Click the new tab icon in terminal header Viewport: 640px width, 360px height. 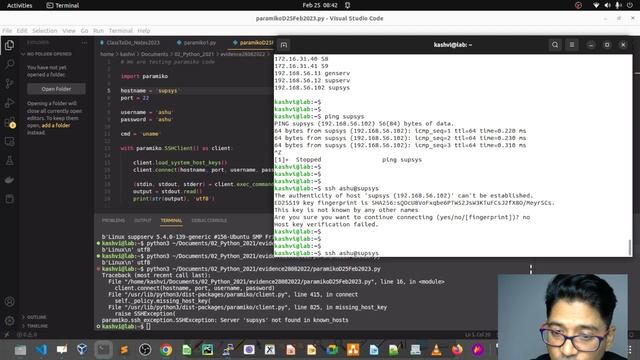(x=284, y=45)
